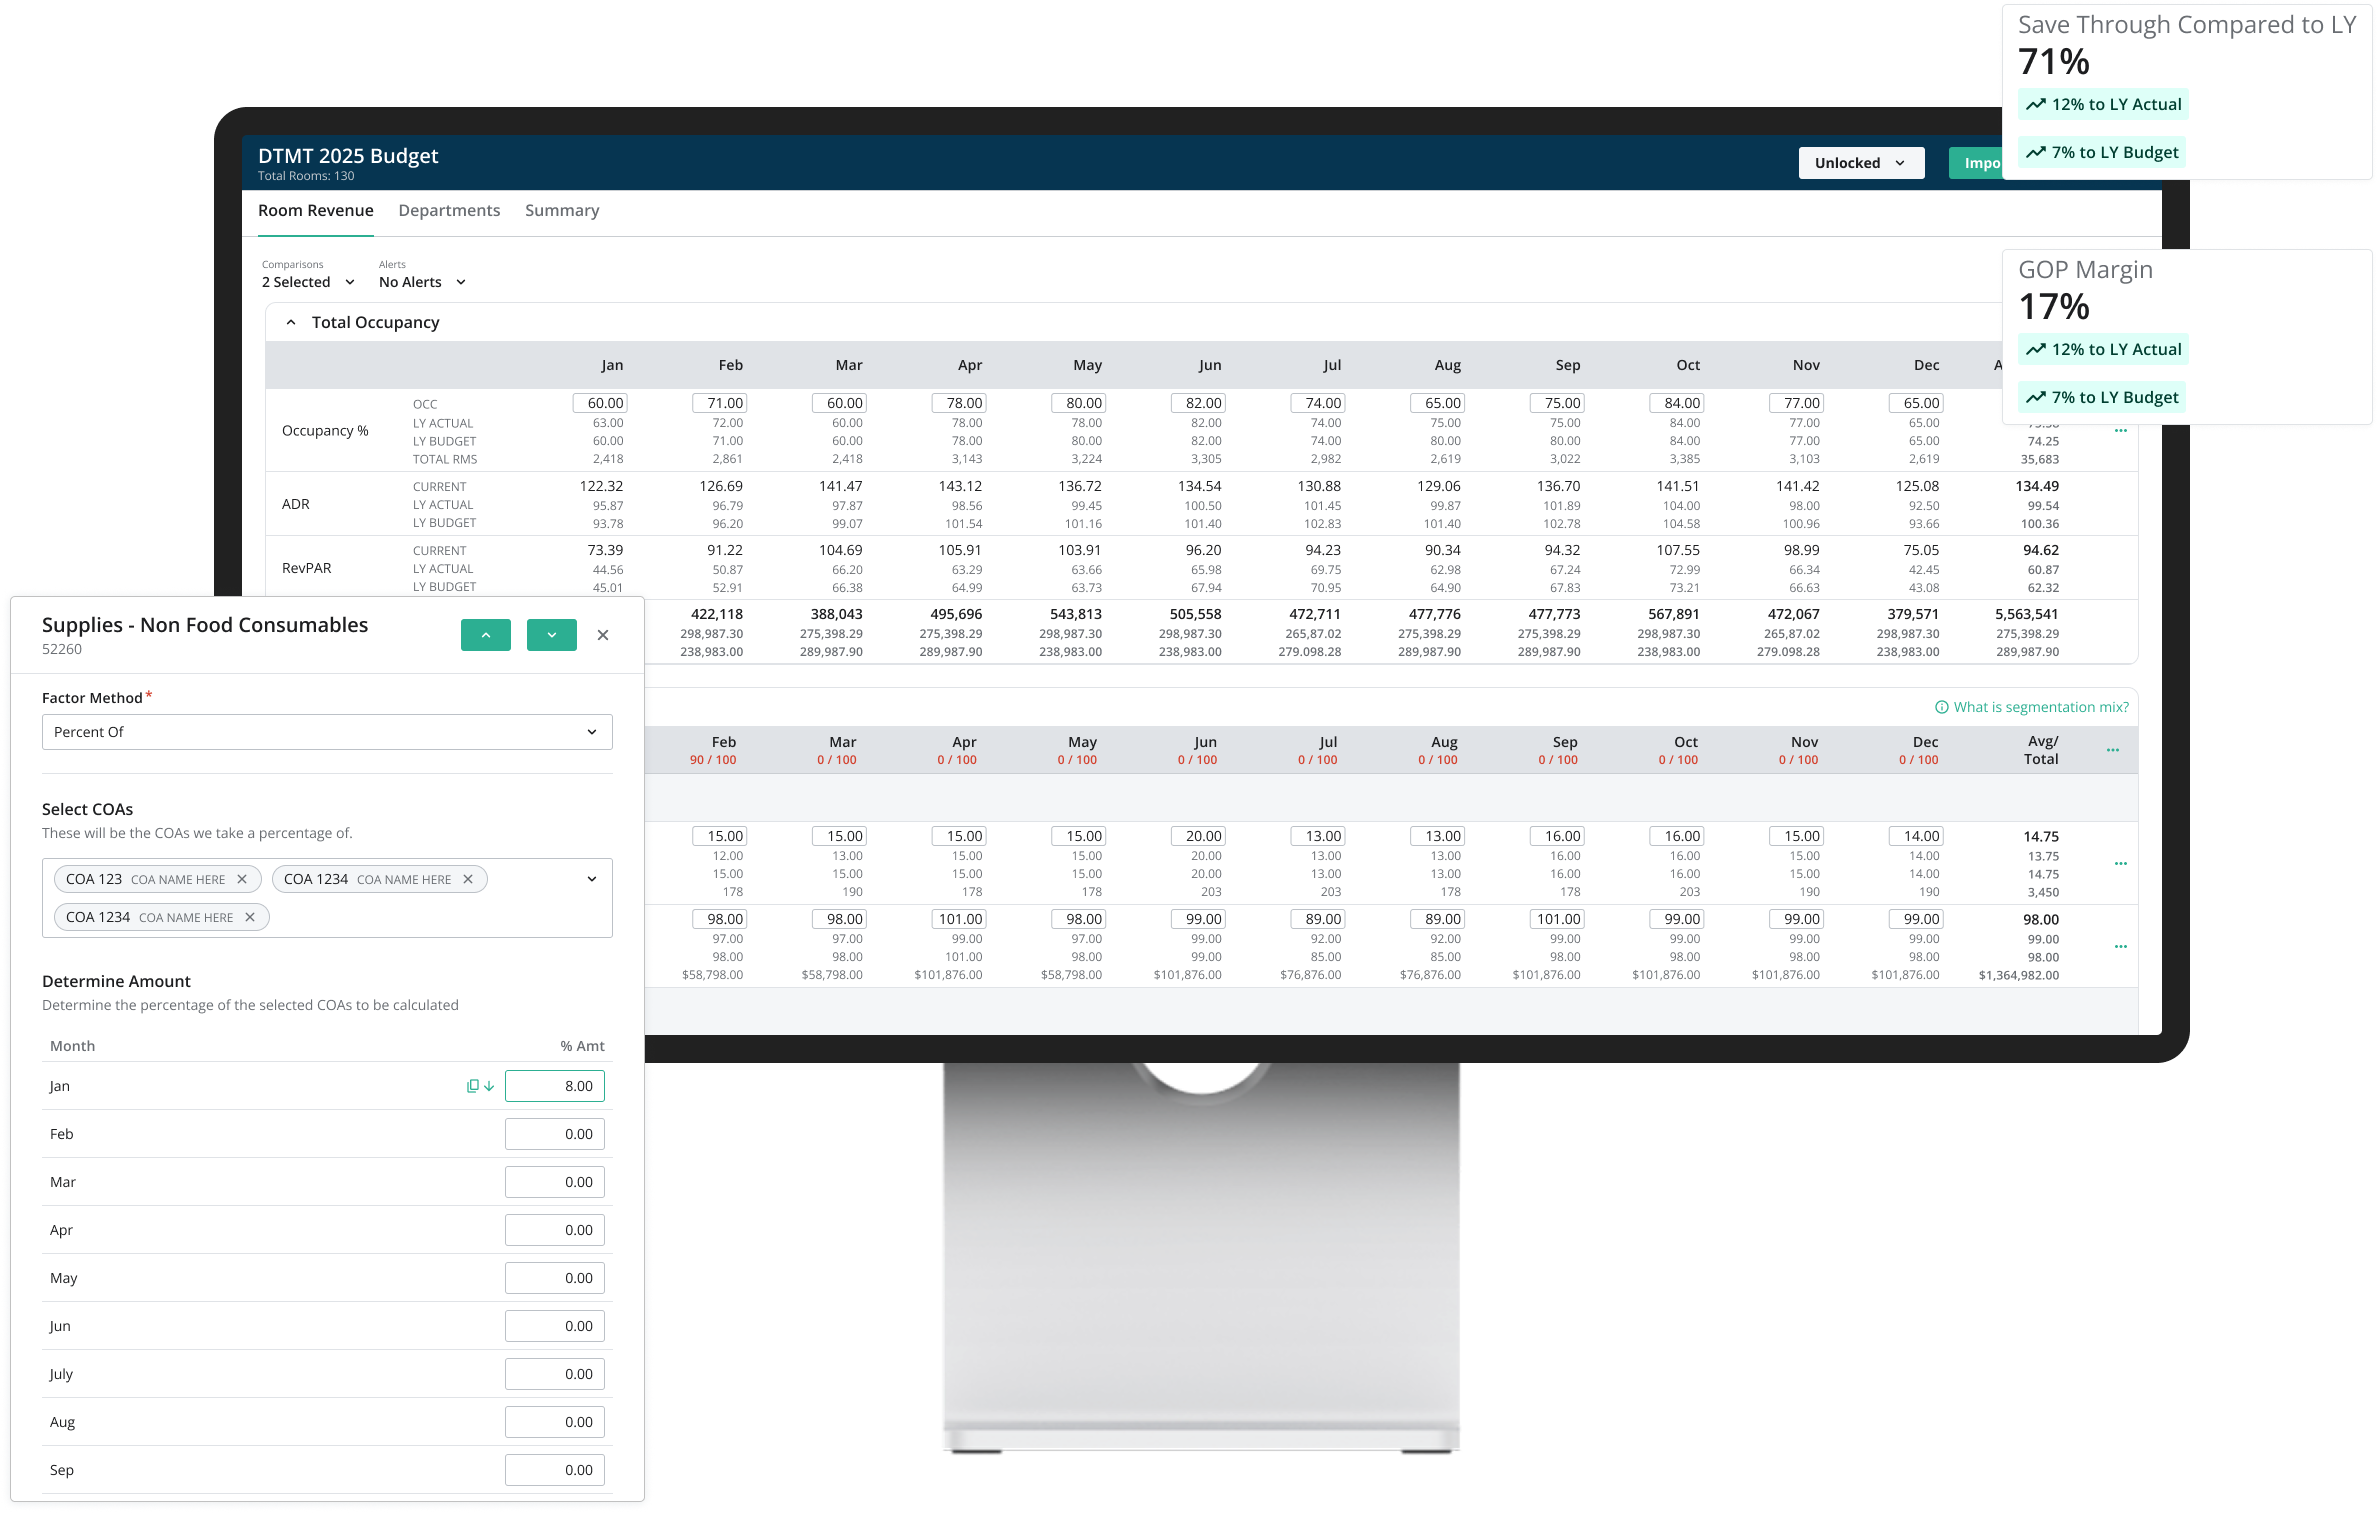Click the previous item up-arrow button
Screen dimensions: 2379x1513
click(x=485, y=635)
